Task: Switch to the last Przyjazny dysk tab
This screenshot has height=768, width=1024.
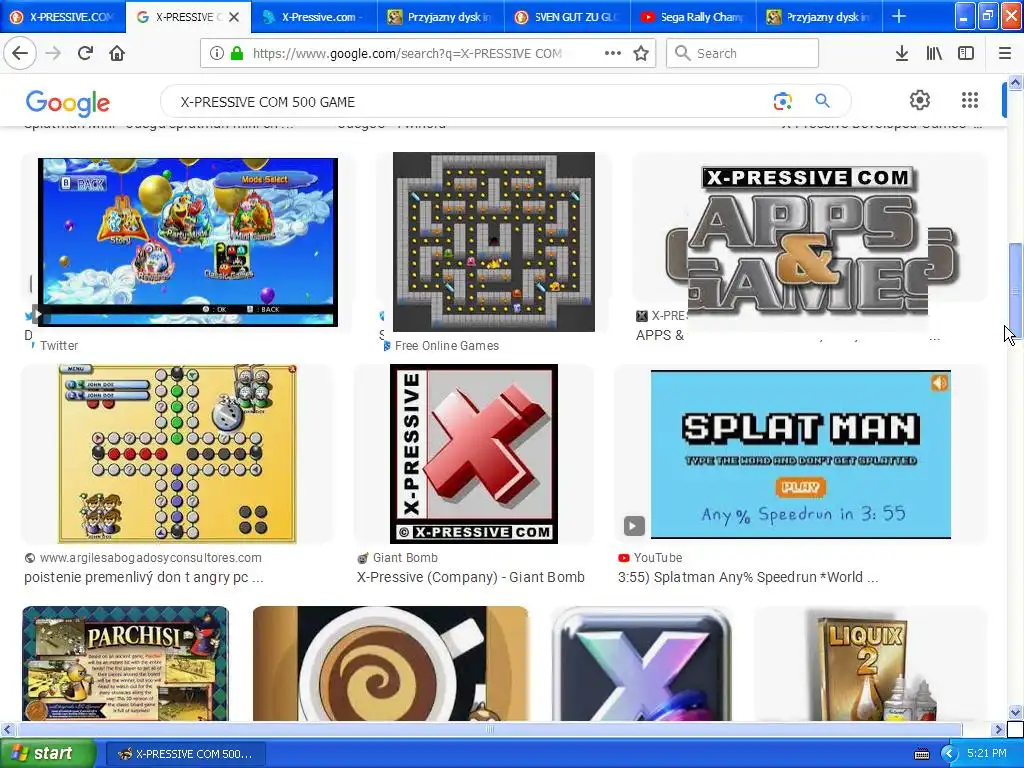Action: [820, 17]
